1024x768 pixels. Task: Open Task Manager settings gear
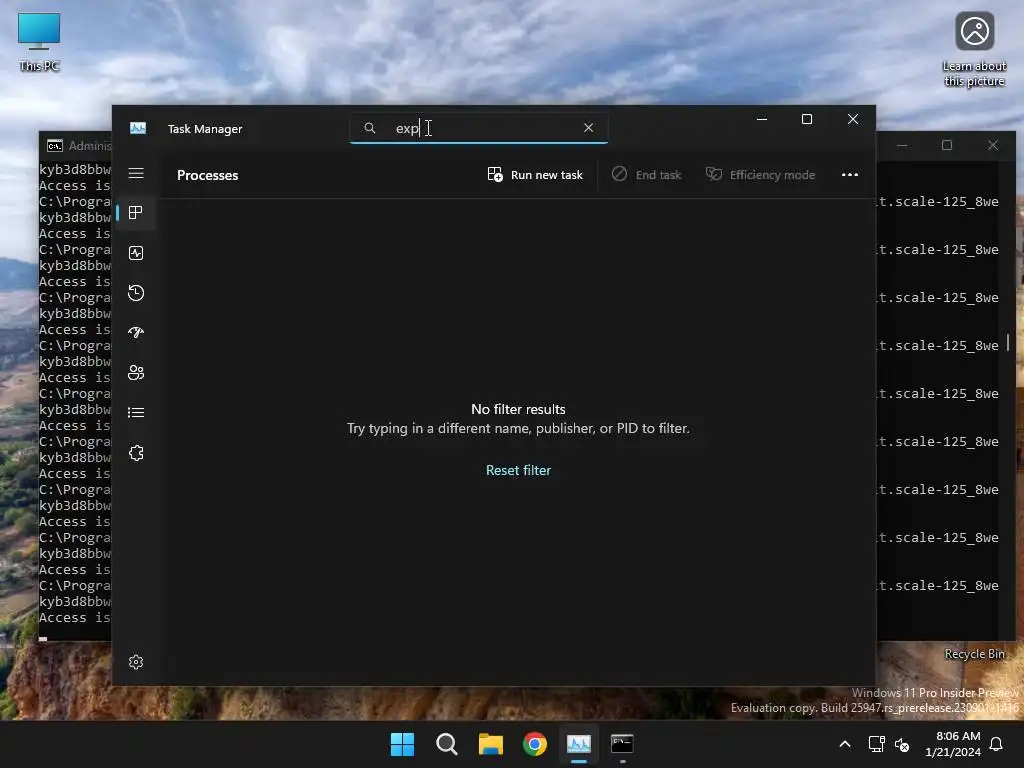click(x=136, y=662)
